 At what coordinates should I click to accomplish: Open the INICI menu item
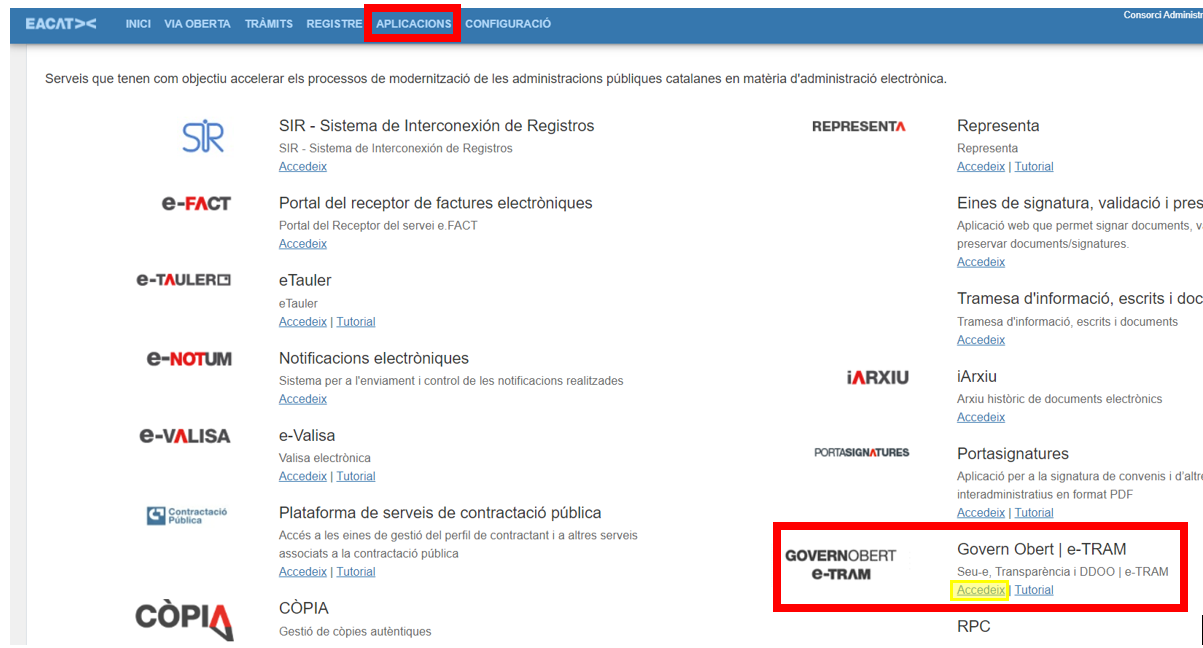click(138, 24)
